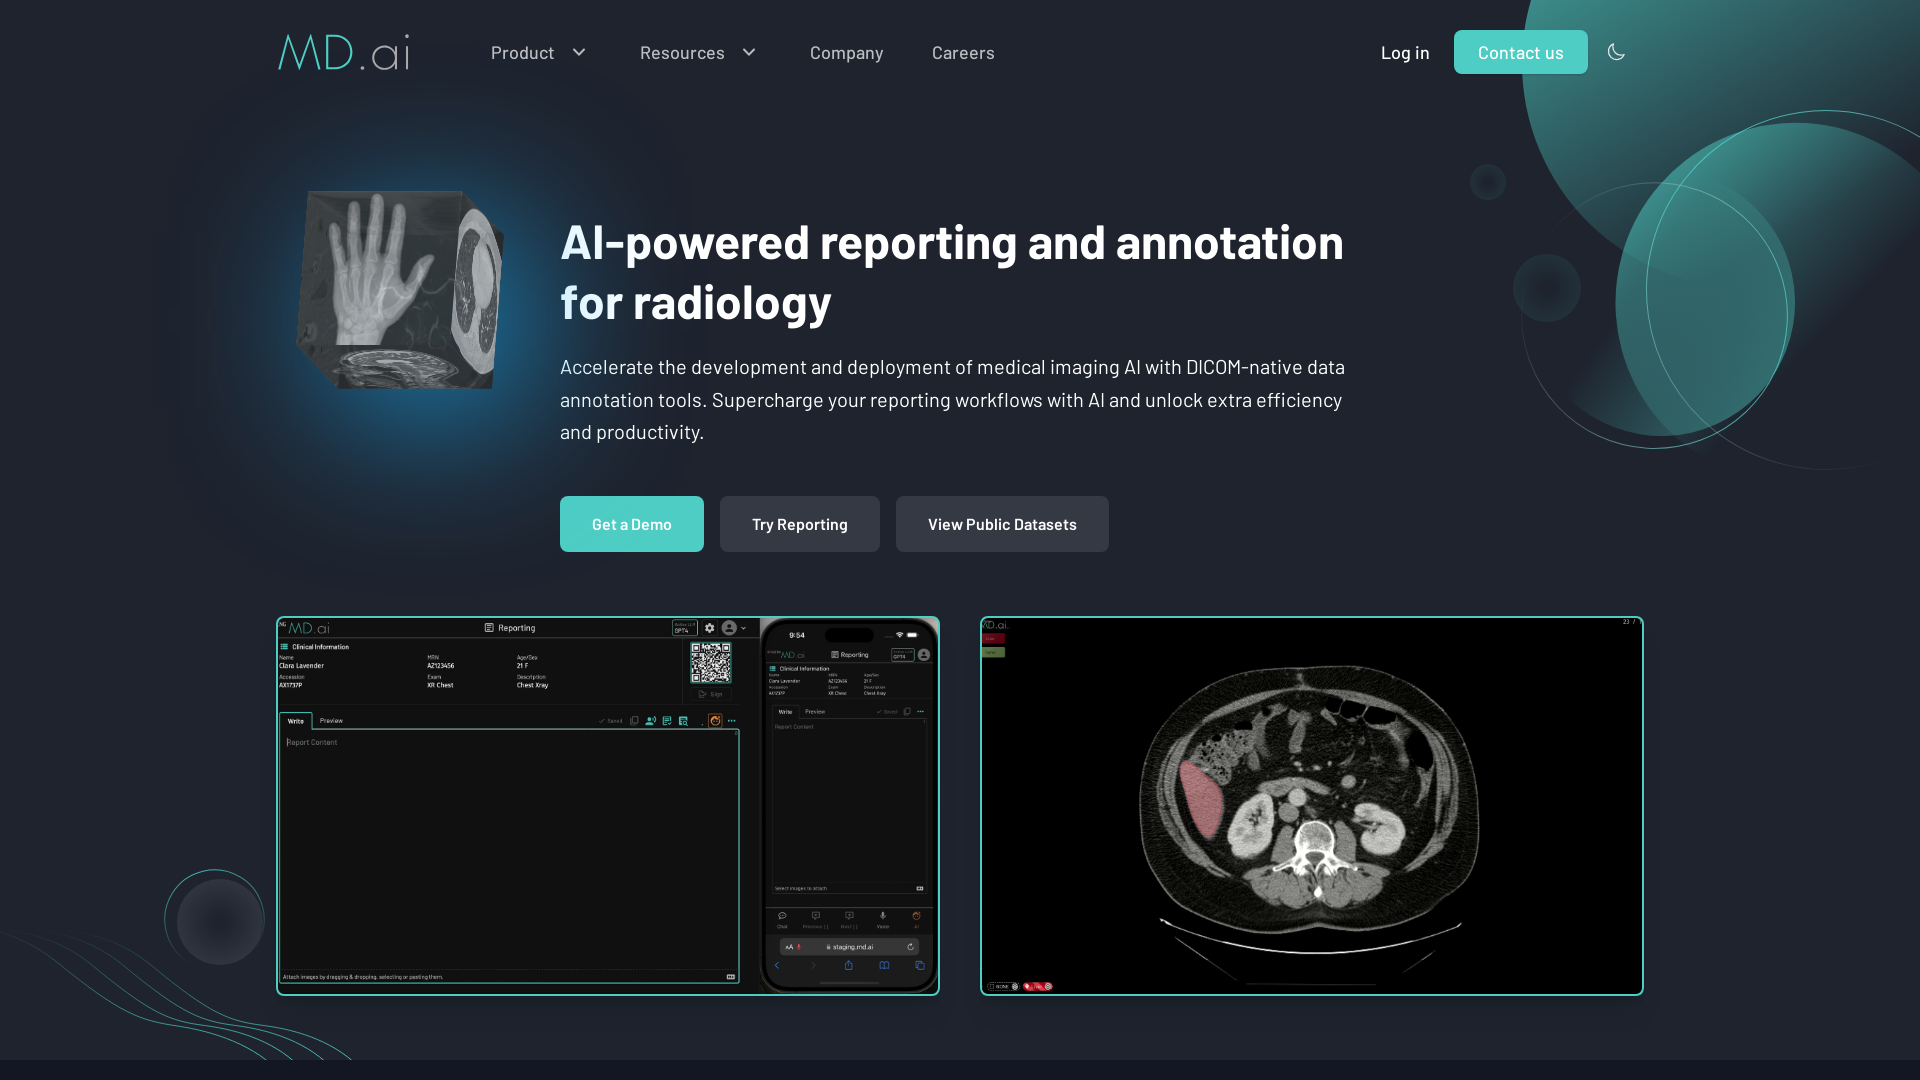Click the phone back arrow icon
This screenshot has width=1920, height=1080.
click(777, 966)
